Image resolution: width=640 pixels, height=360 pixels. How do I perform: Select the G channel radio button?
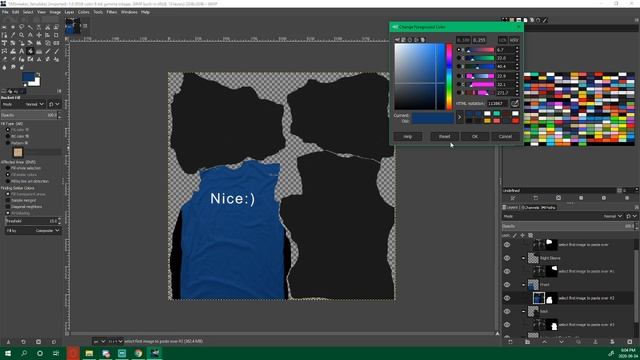pyautogui.click(x=458, y=58)
